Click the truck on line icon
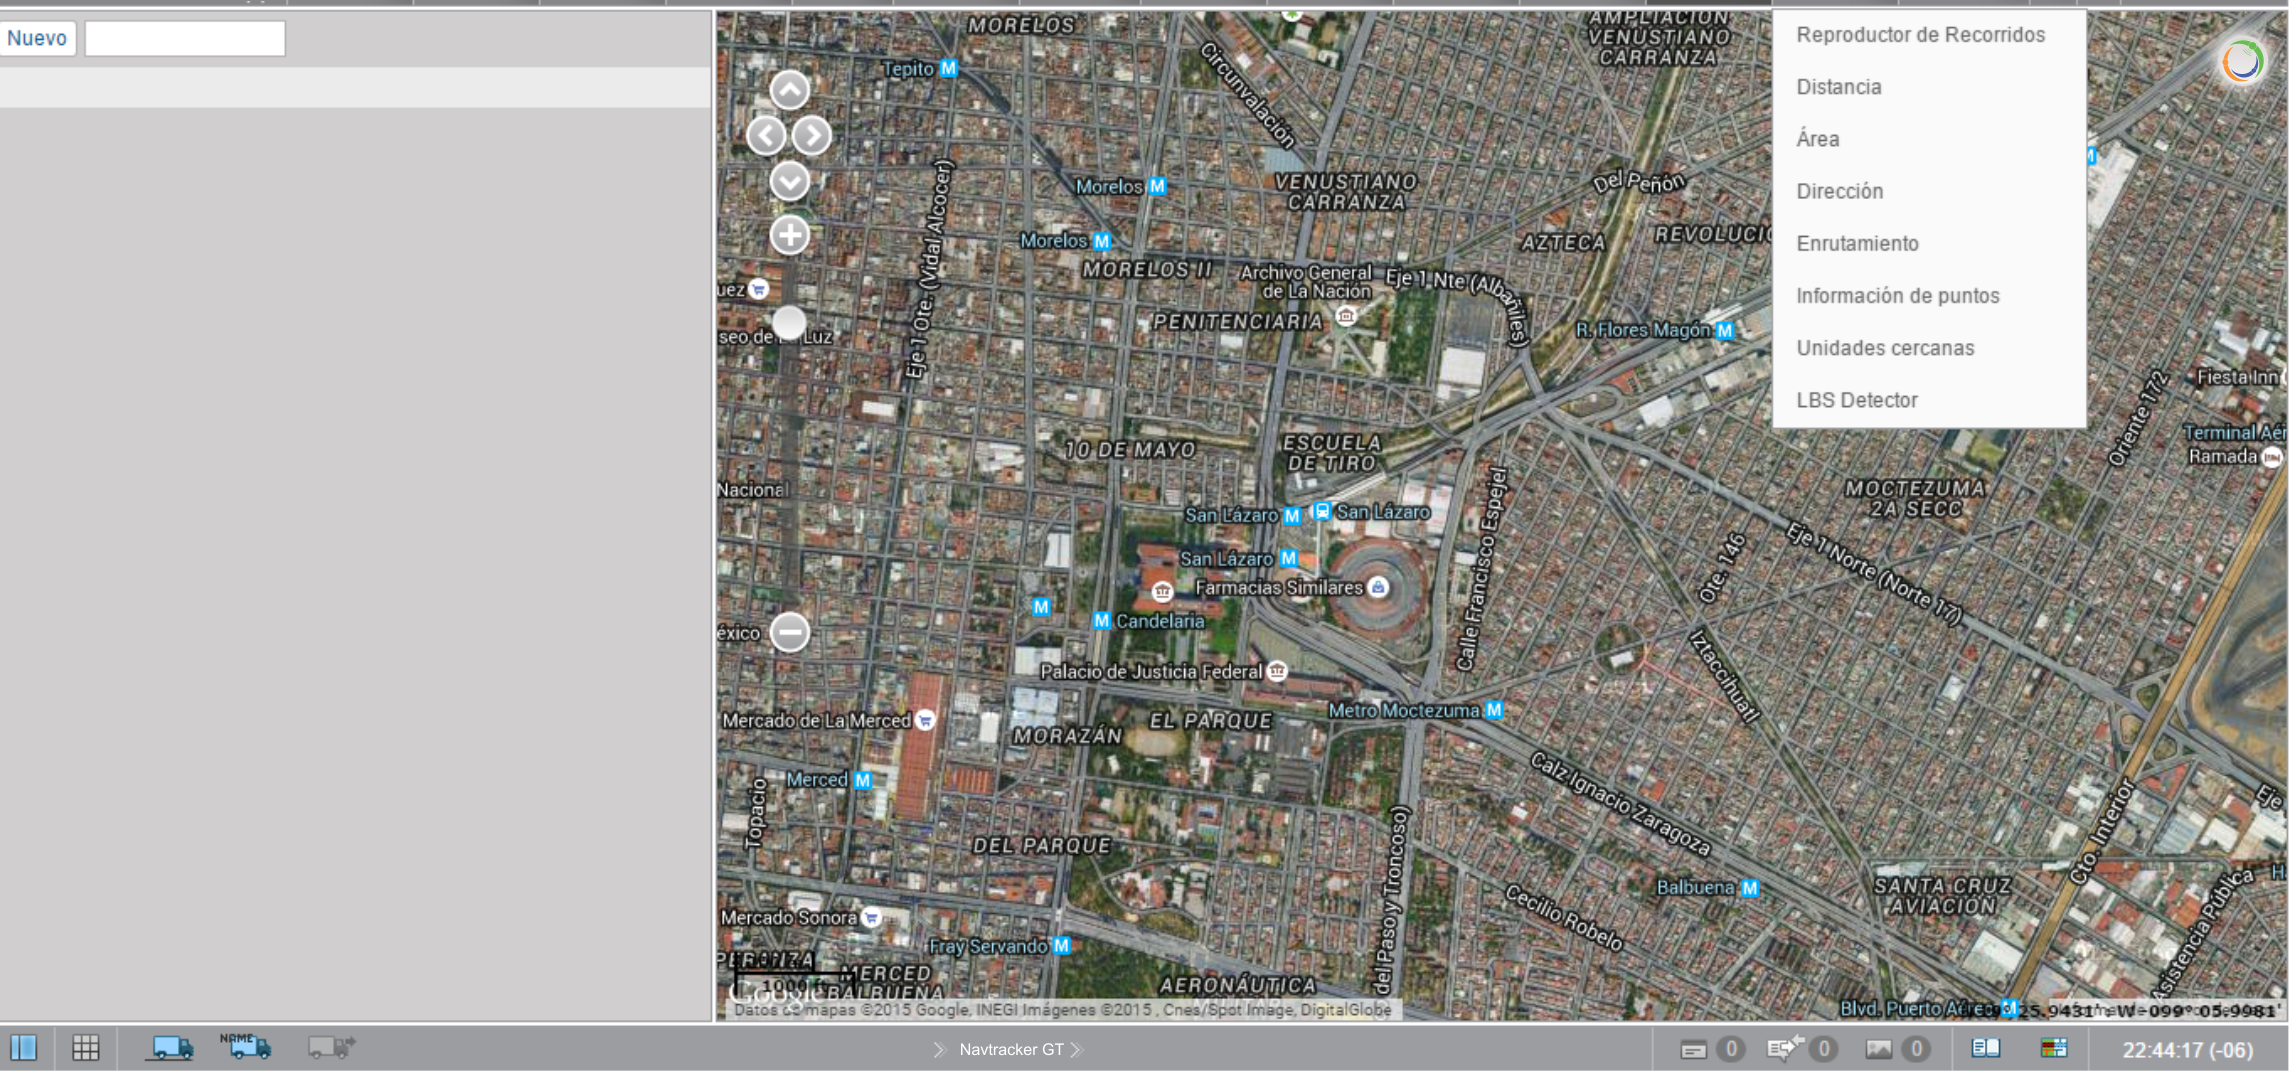Image resolution: width=2291 pixels, height=1071 pixels. coord(171,1048)
